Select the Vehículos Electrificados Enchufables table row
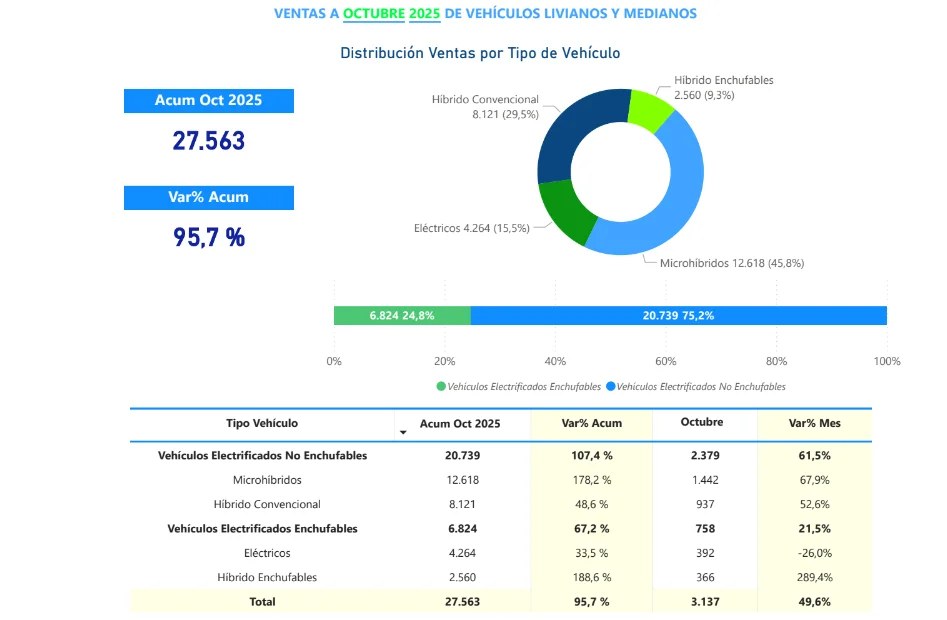Screen dimensions: 947x620 tap(262, 529)
